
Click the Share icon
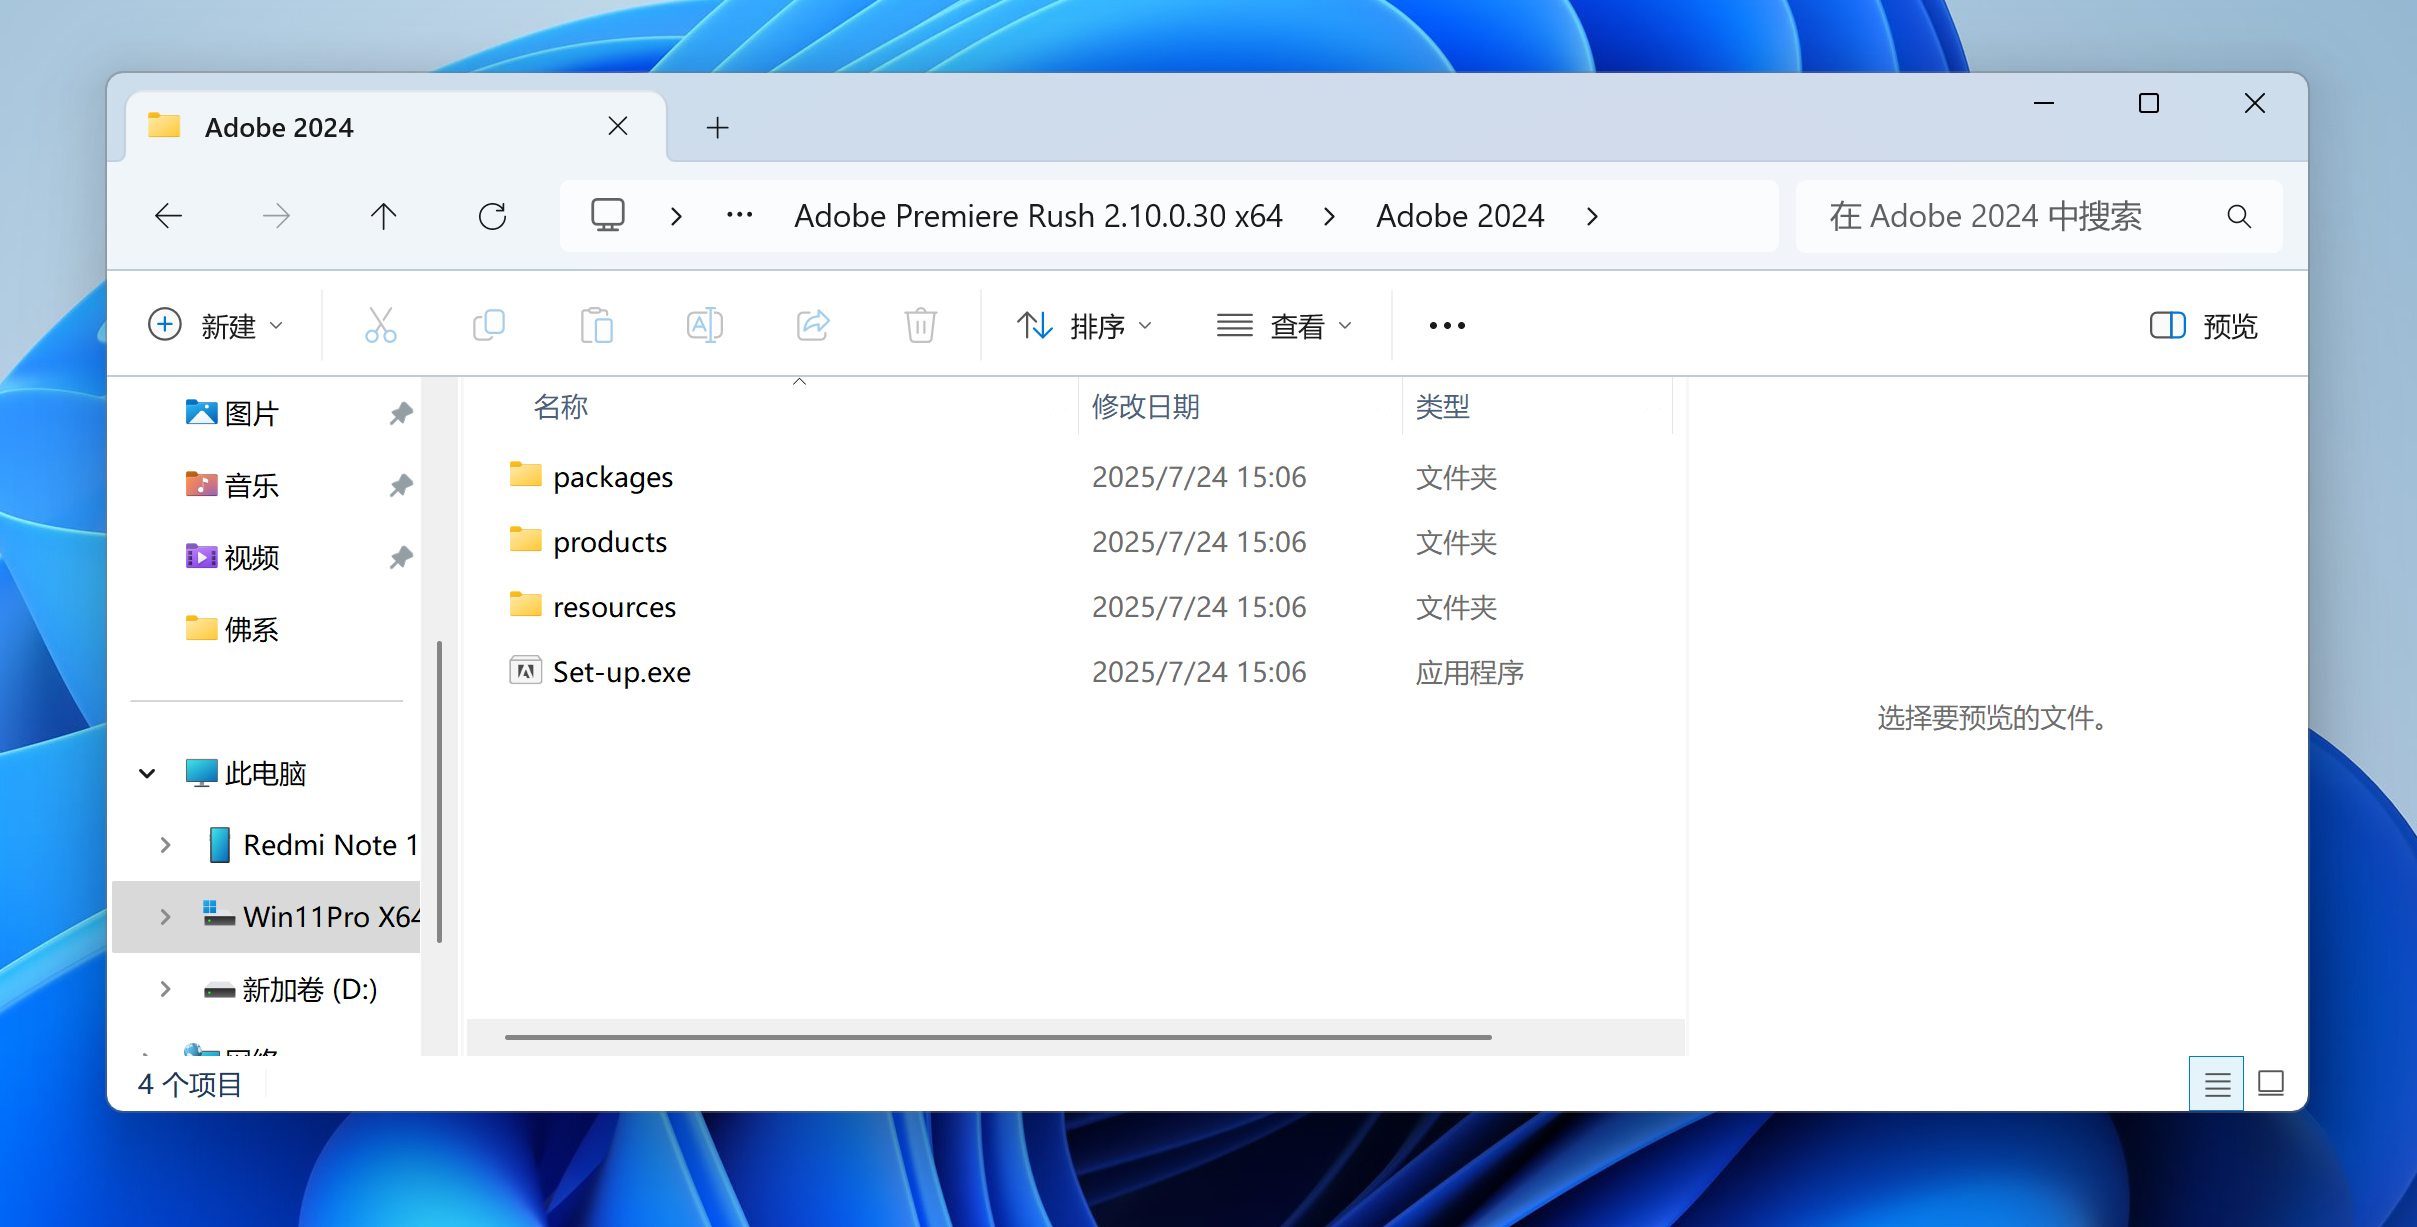click(813, 325)
